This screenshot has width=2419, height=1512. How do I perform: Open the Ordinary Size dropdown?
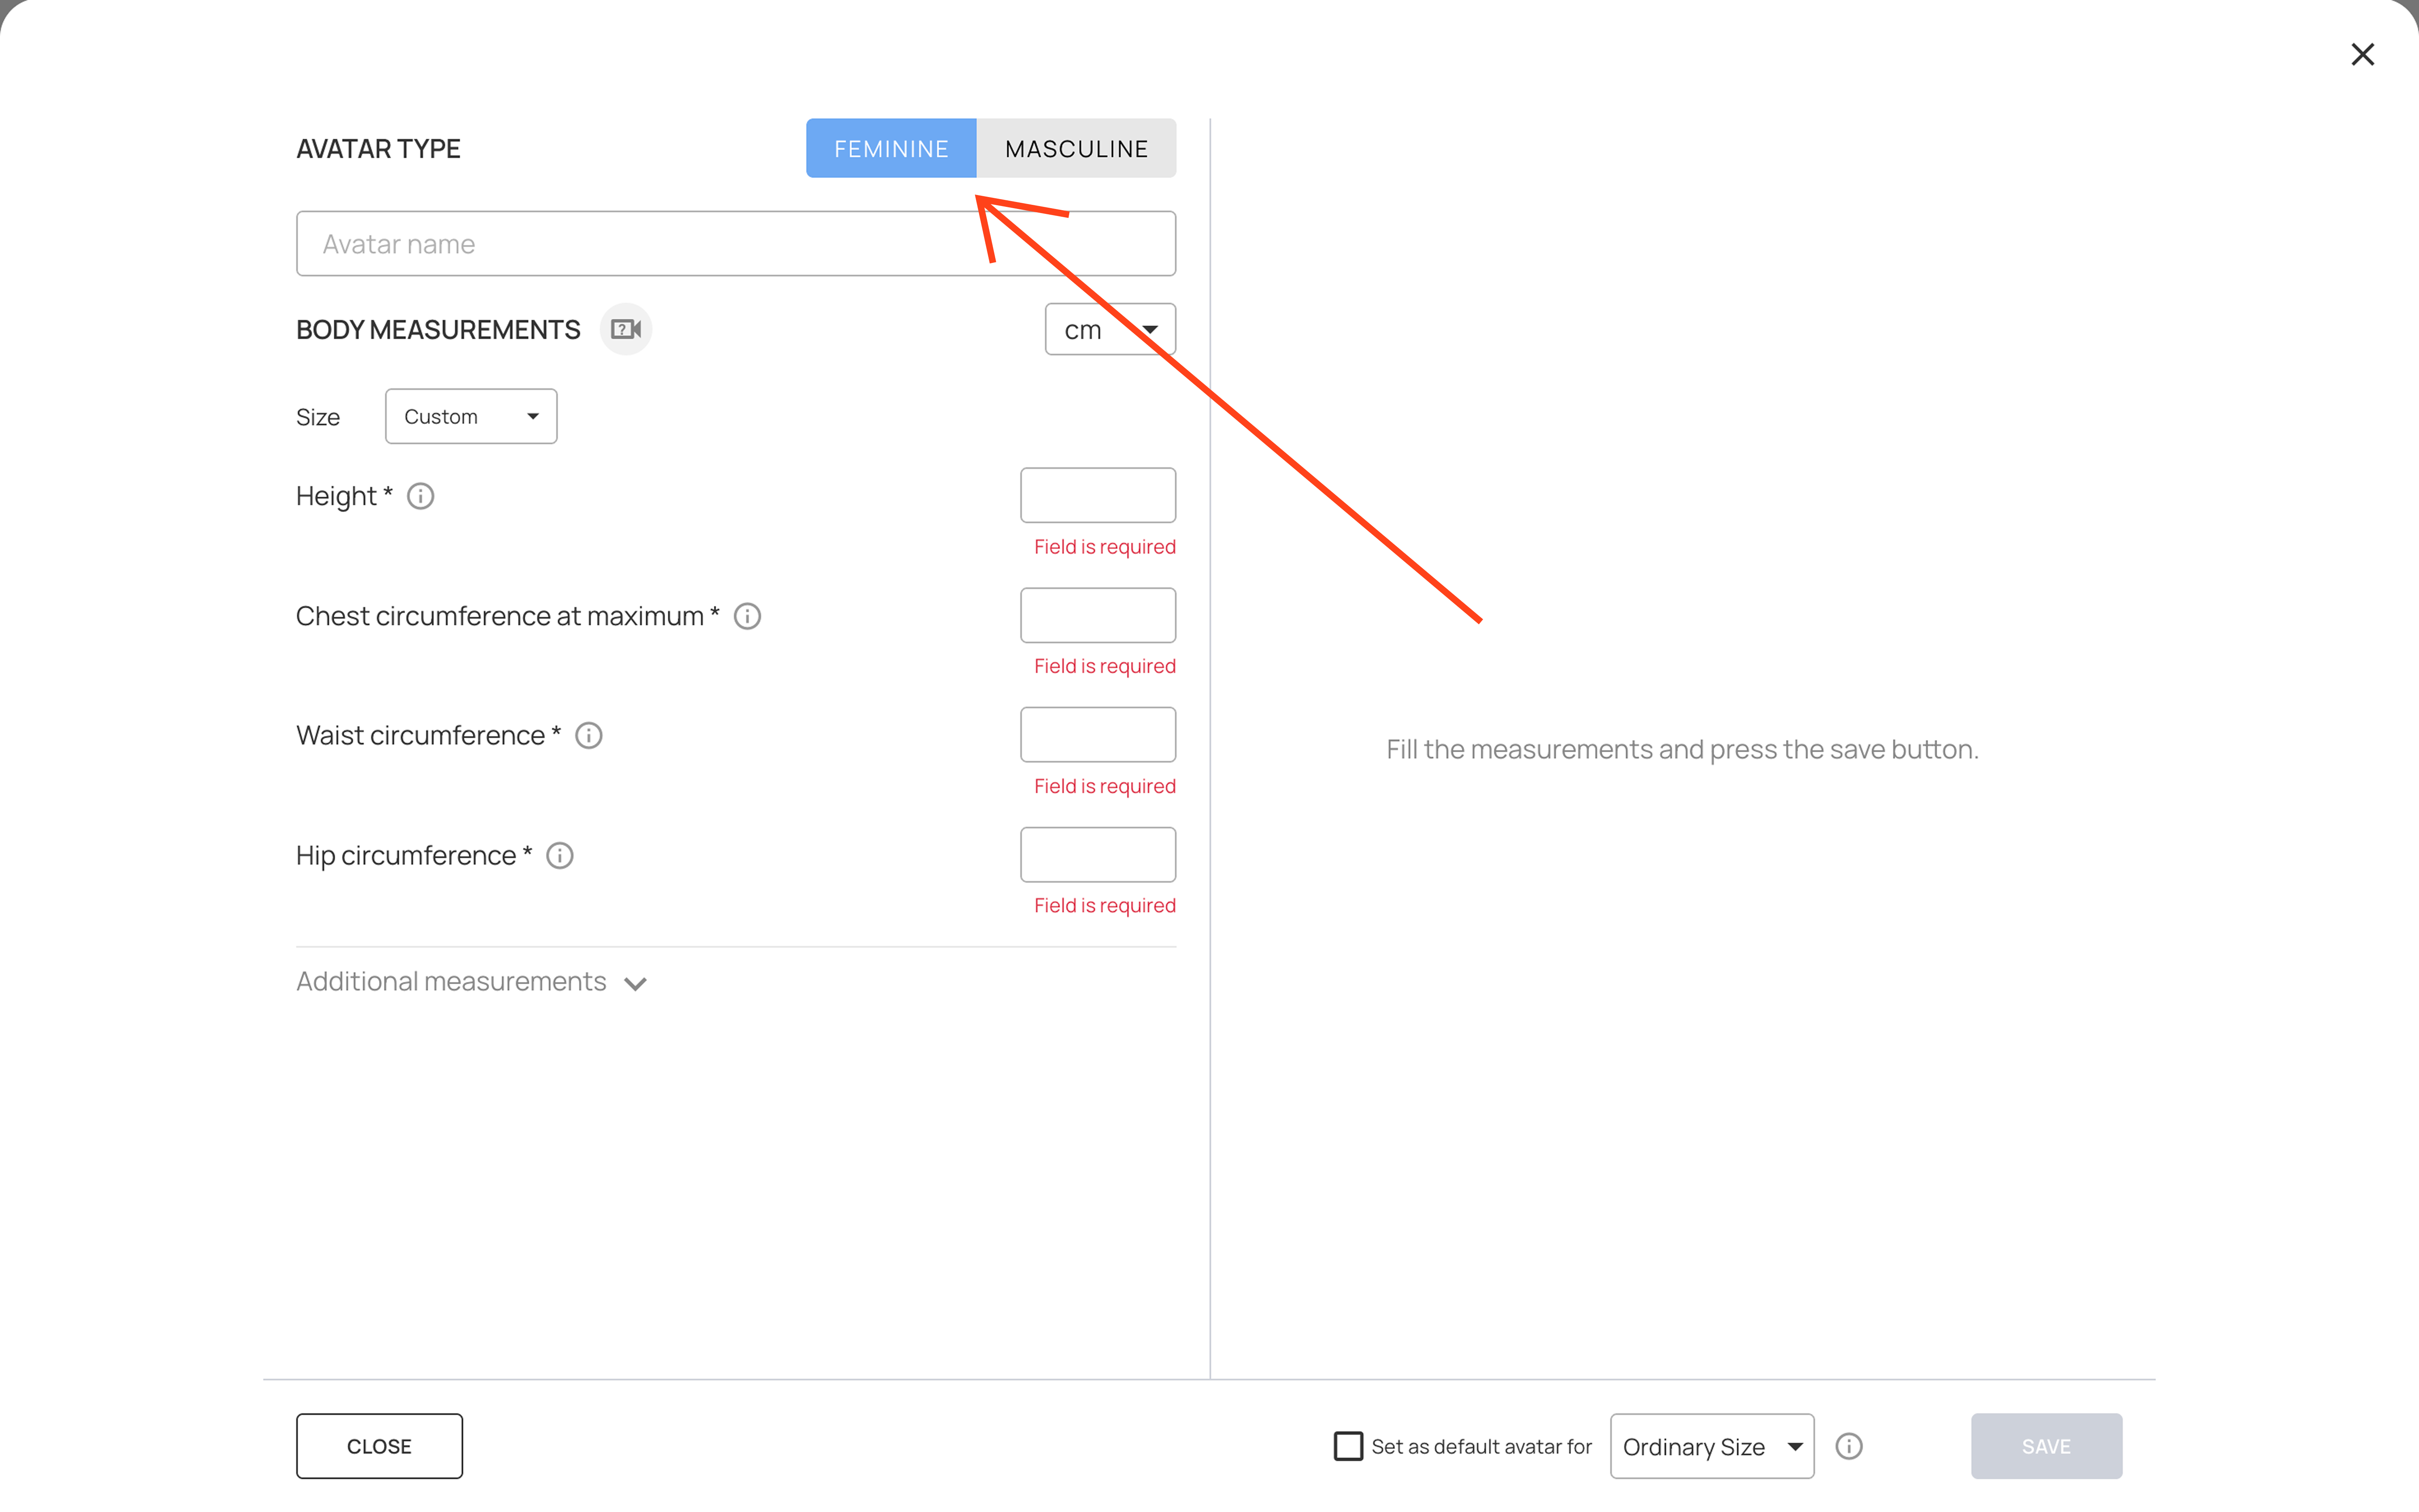click(1712, 1446)
